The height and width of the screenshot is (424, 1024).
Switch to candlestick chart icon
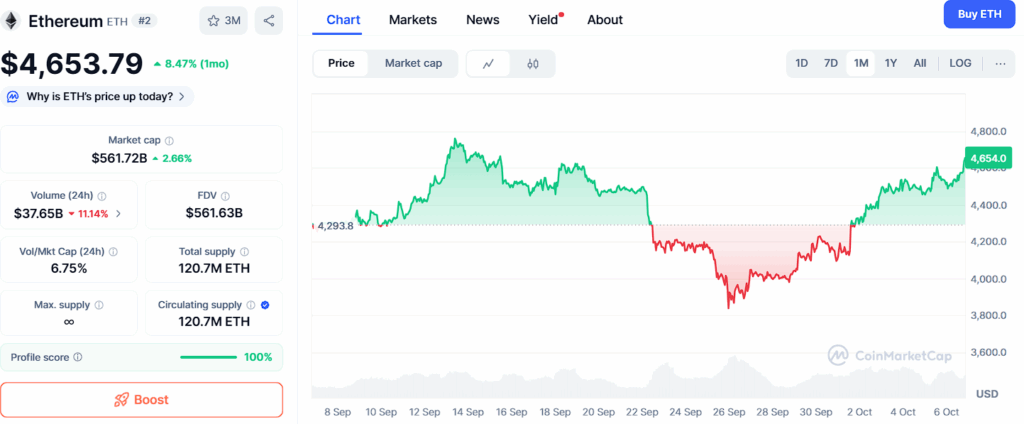pos(533,64)
